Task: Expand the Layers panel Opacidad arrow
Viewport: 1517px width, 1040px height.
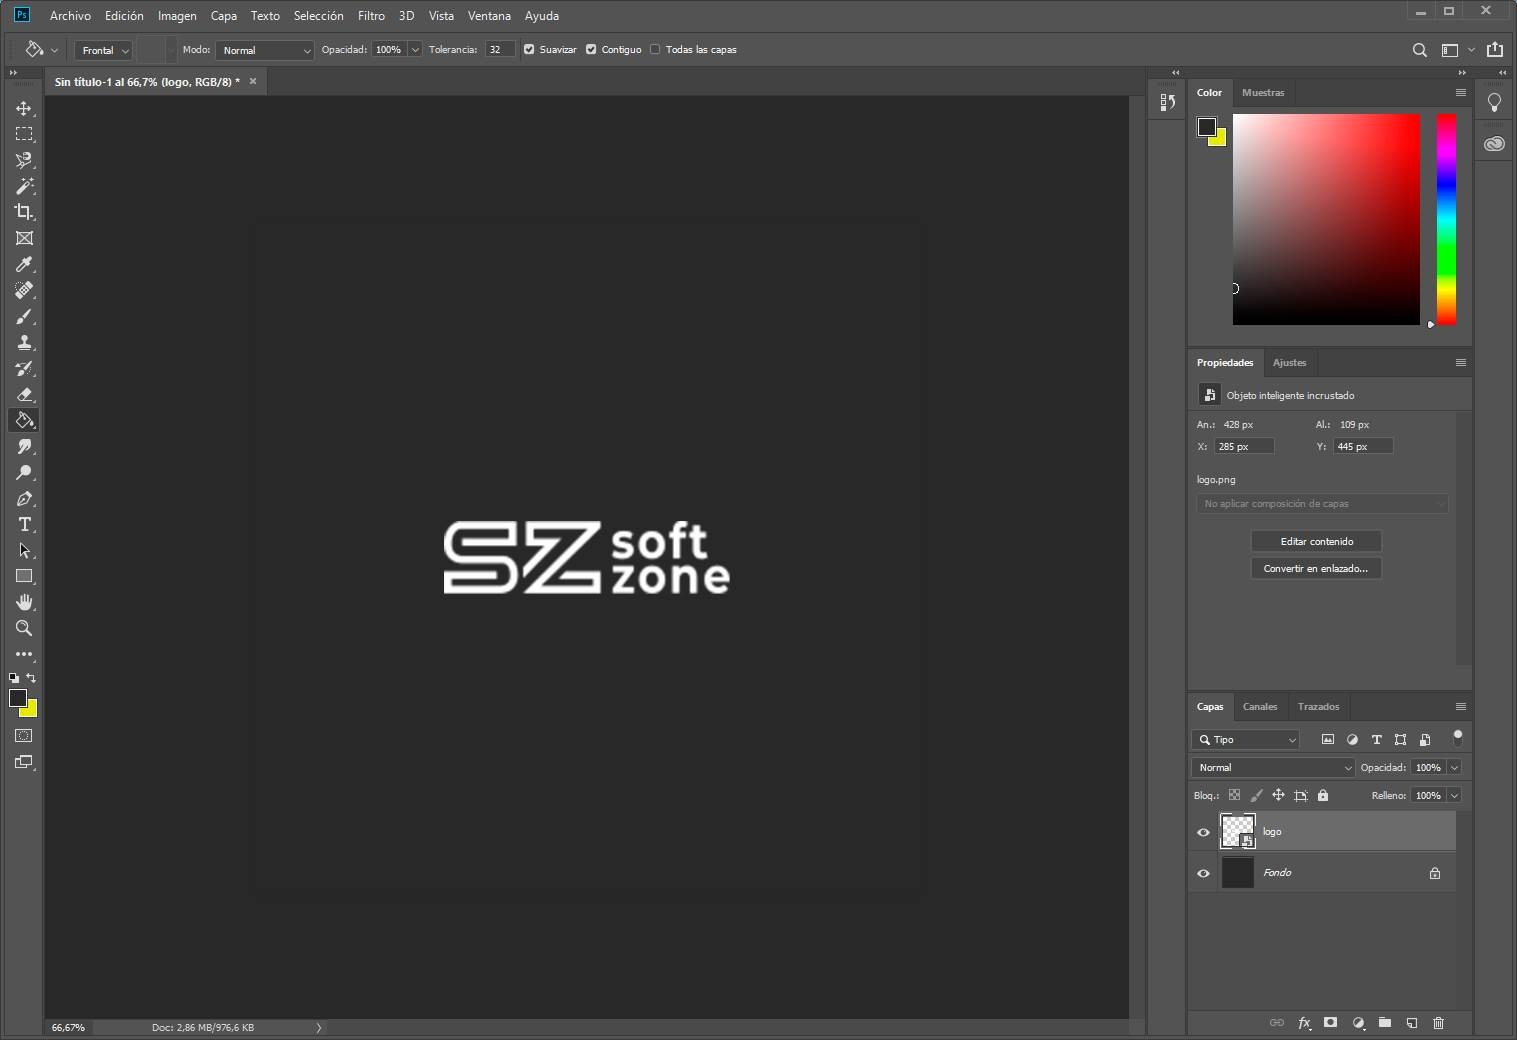Action: (1454, 768)
